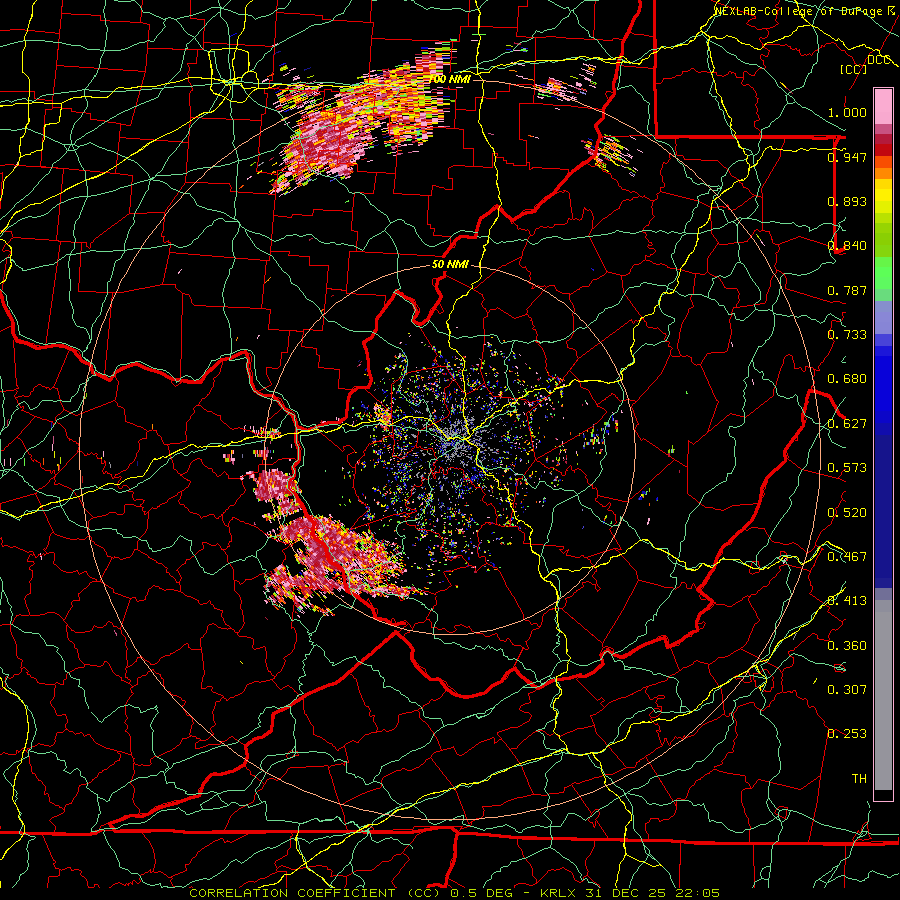Viewport: 900px width, 900px height.
Task: Click the [CC] legend header label
Action: 853,69
